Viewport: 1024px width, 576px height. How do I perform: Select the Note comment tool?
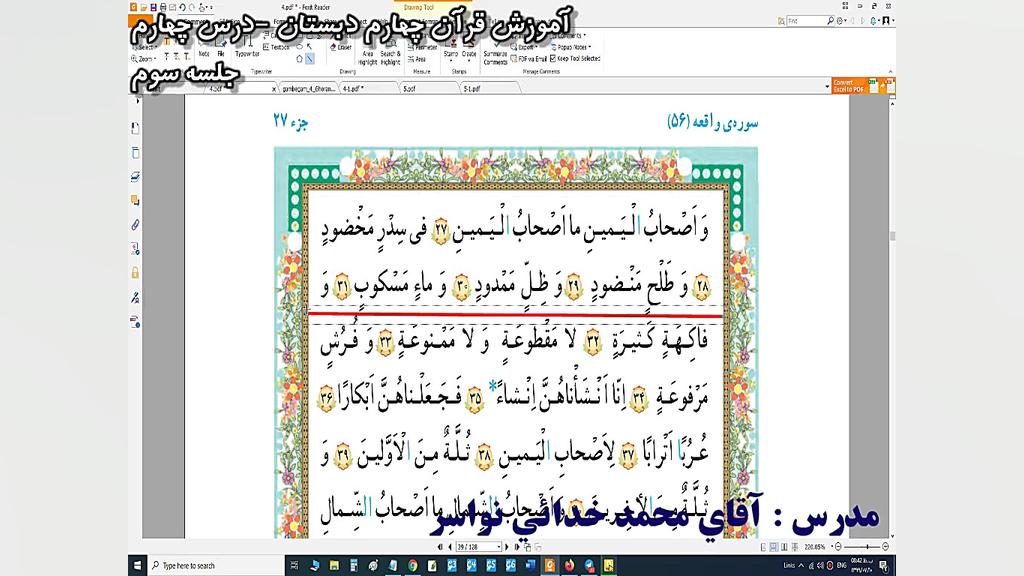coord(203,52)
